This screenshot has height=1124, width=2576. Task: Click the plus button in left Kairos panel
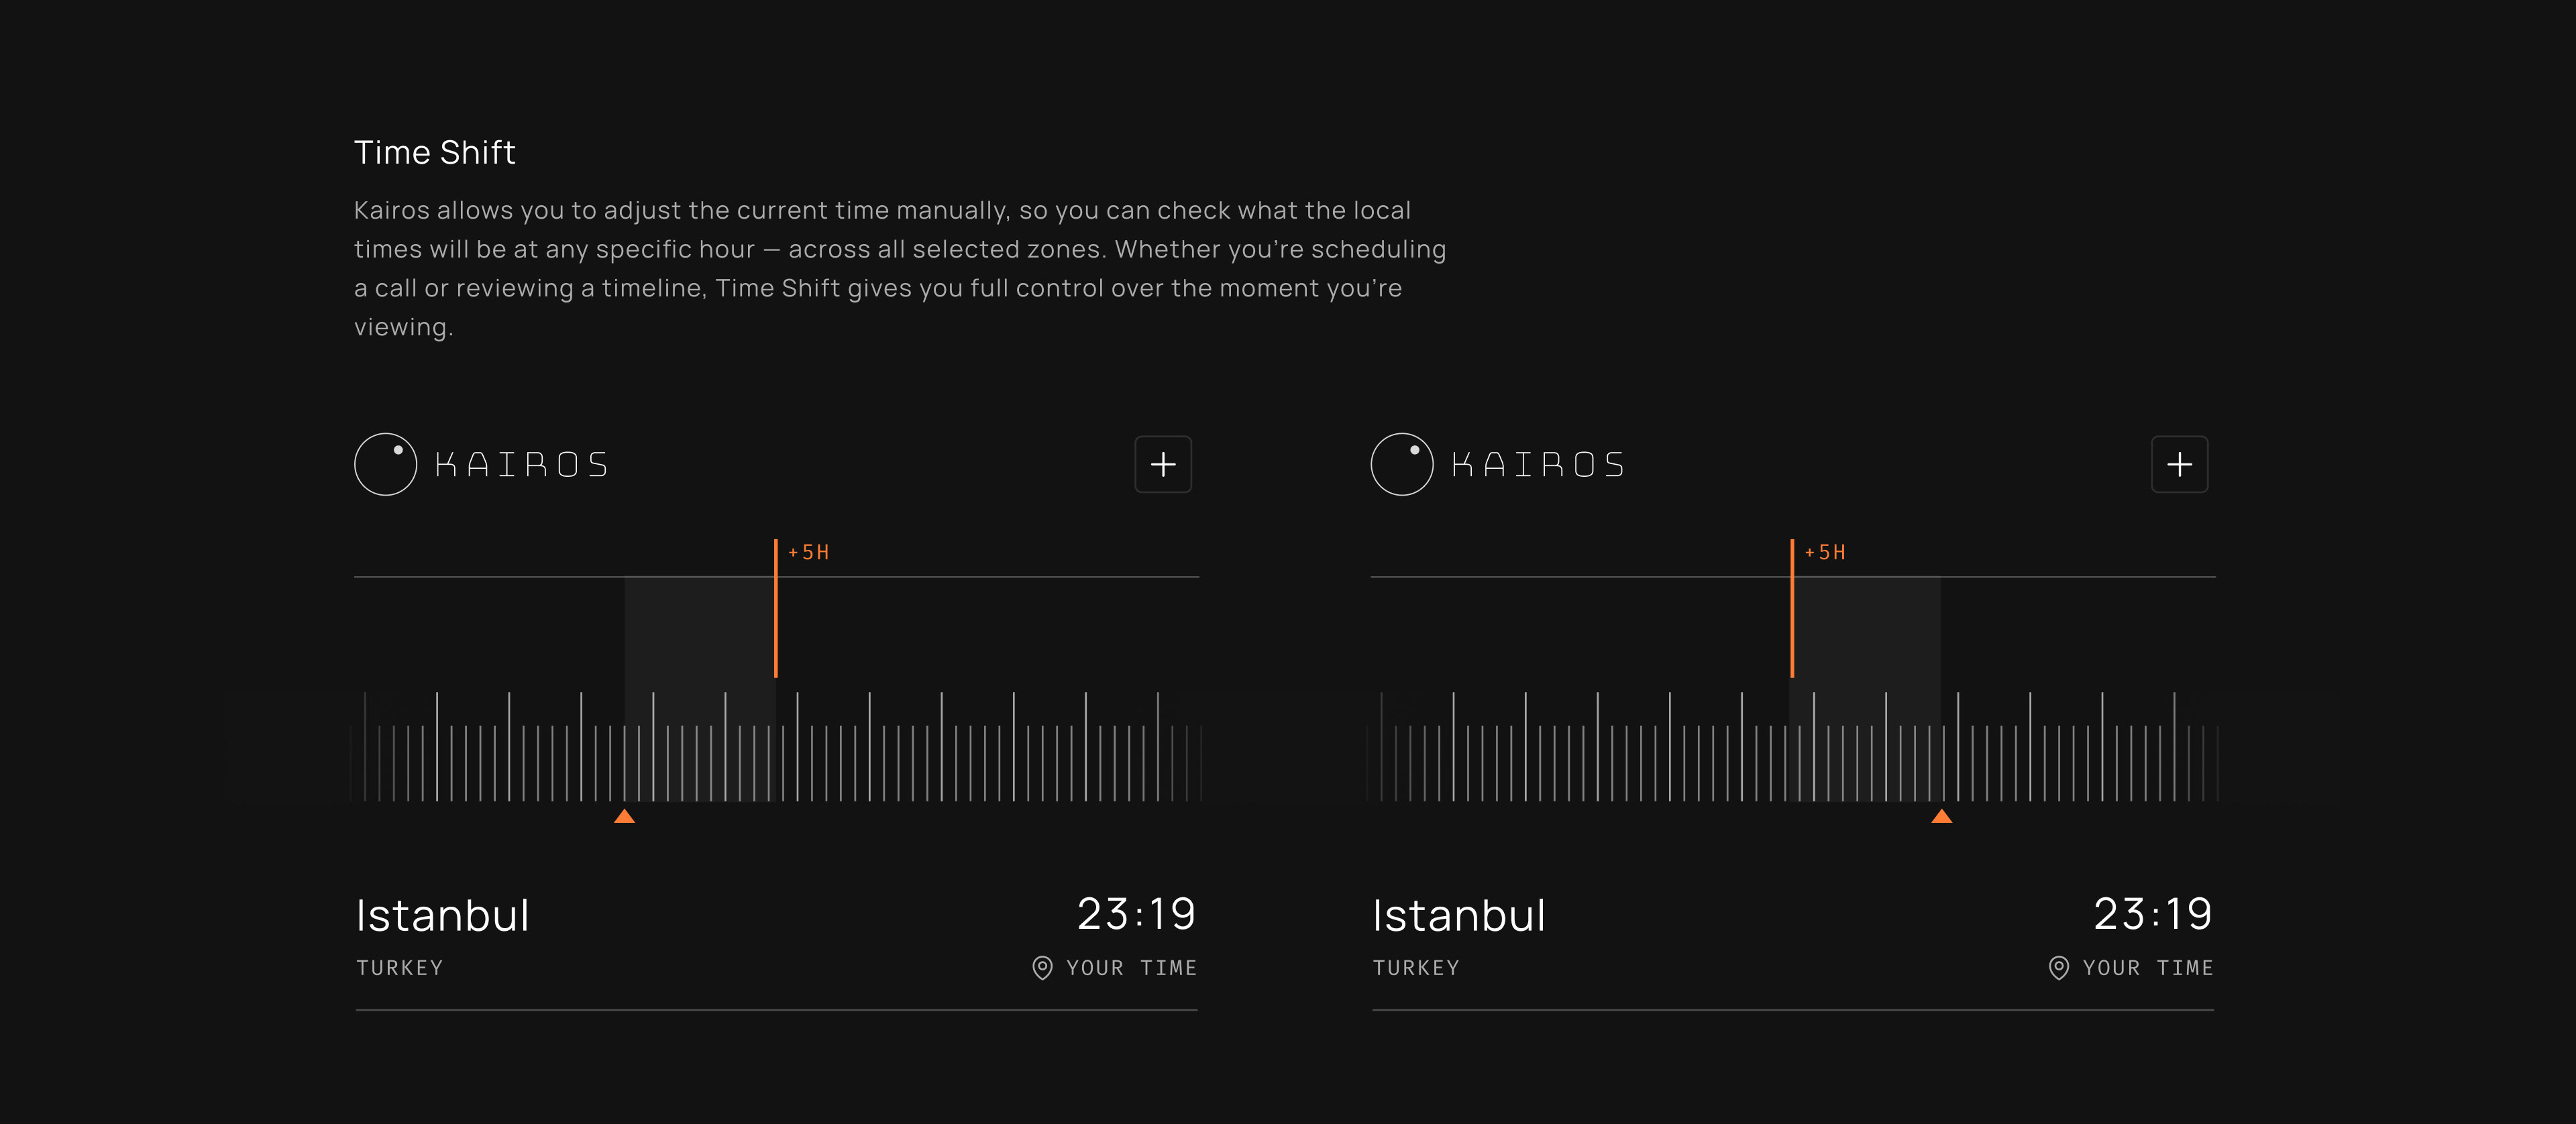click(1162, 464)
